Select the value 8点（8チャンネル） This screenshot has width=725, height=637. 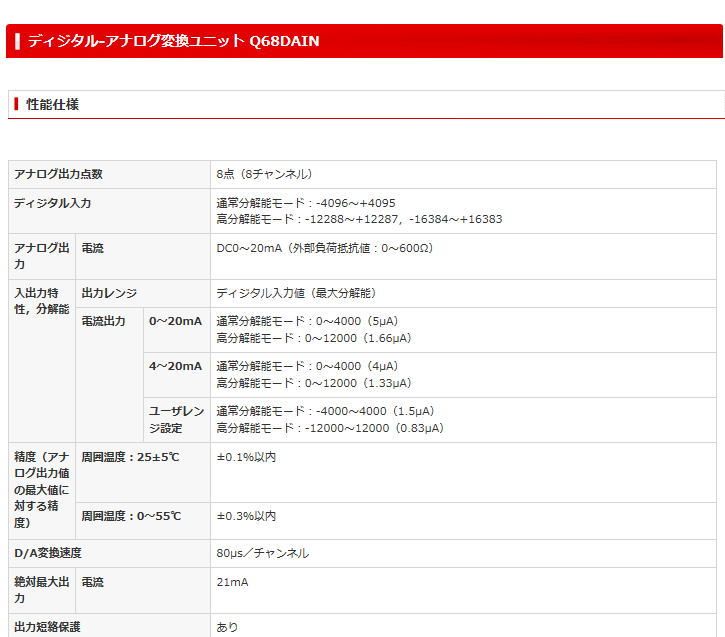pyautogui.click(x=264, y=174)
